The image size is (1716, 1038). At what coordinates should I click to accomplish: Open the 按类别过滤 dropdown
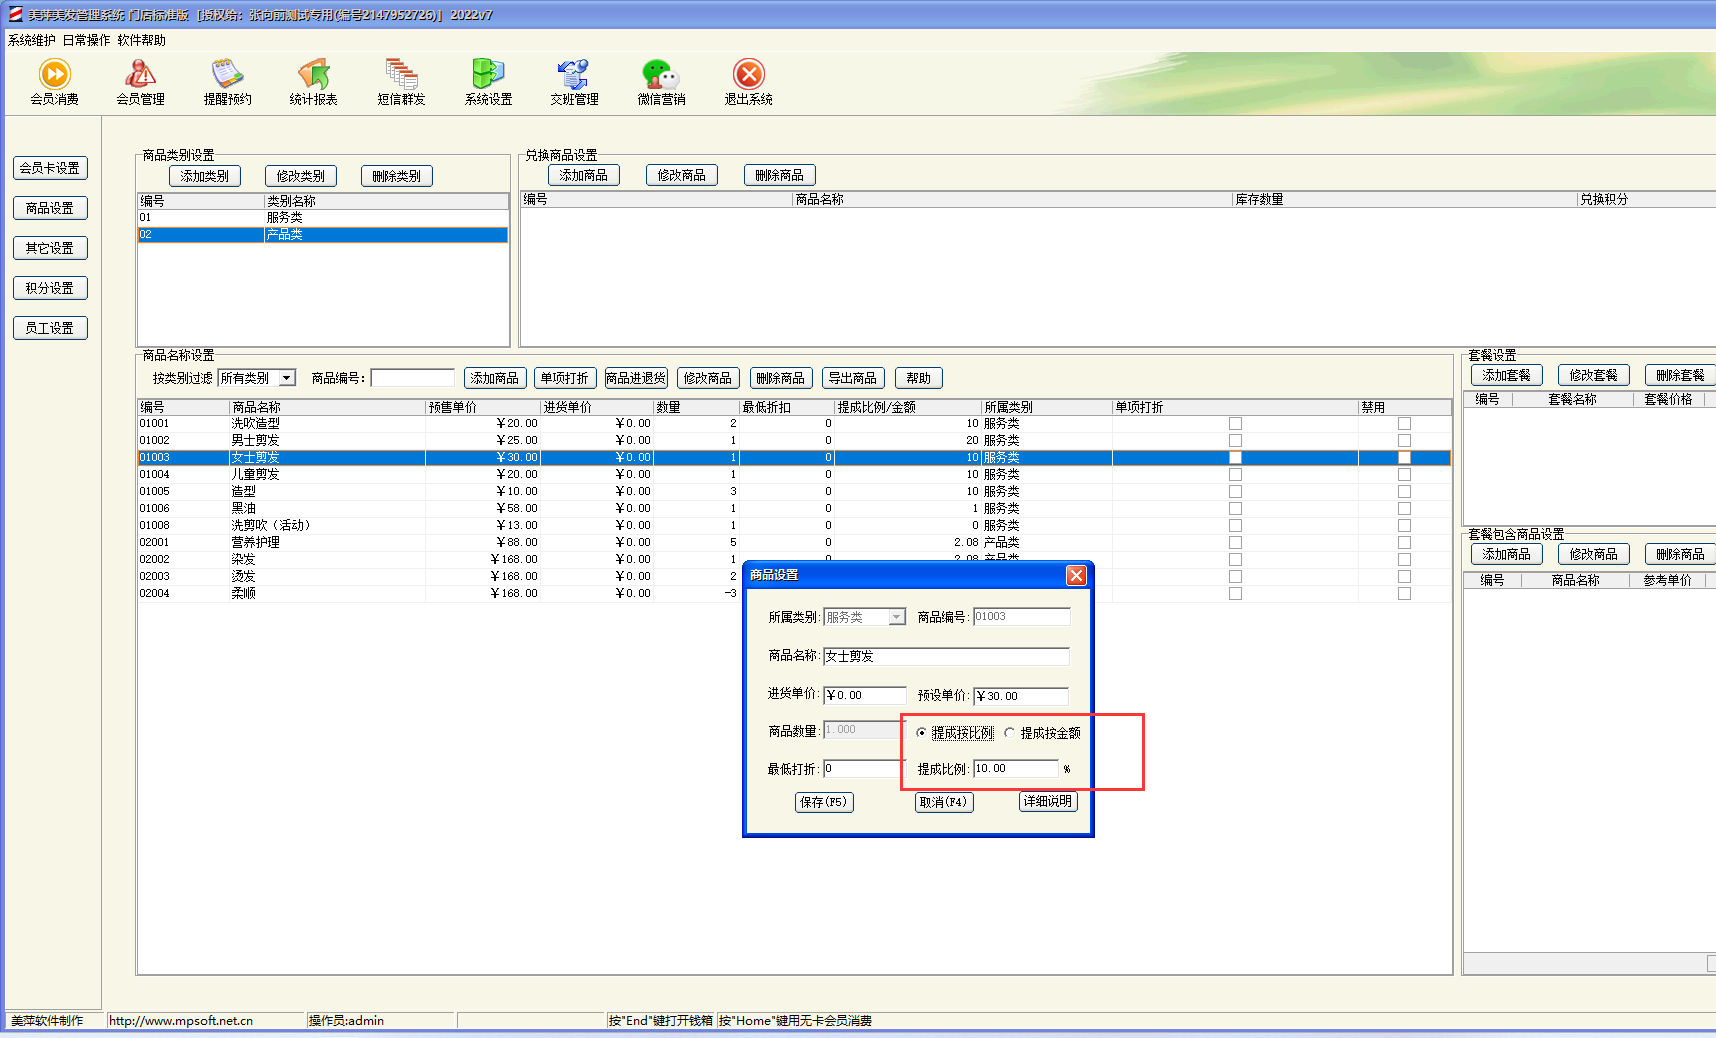click(x=287, y=378)
